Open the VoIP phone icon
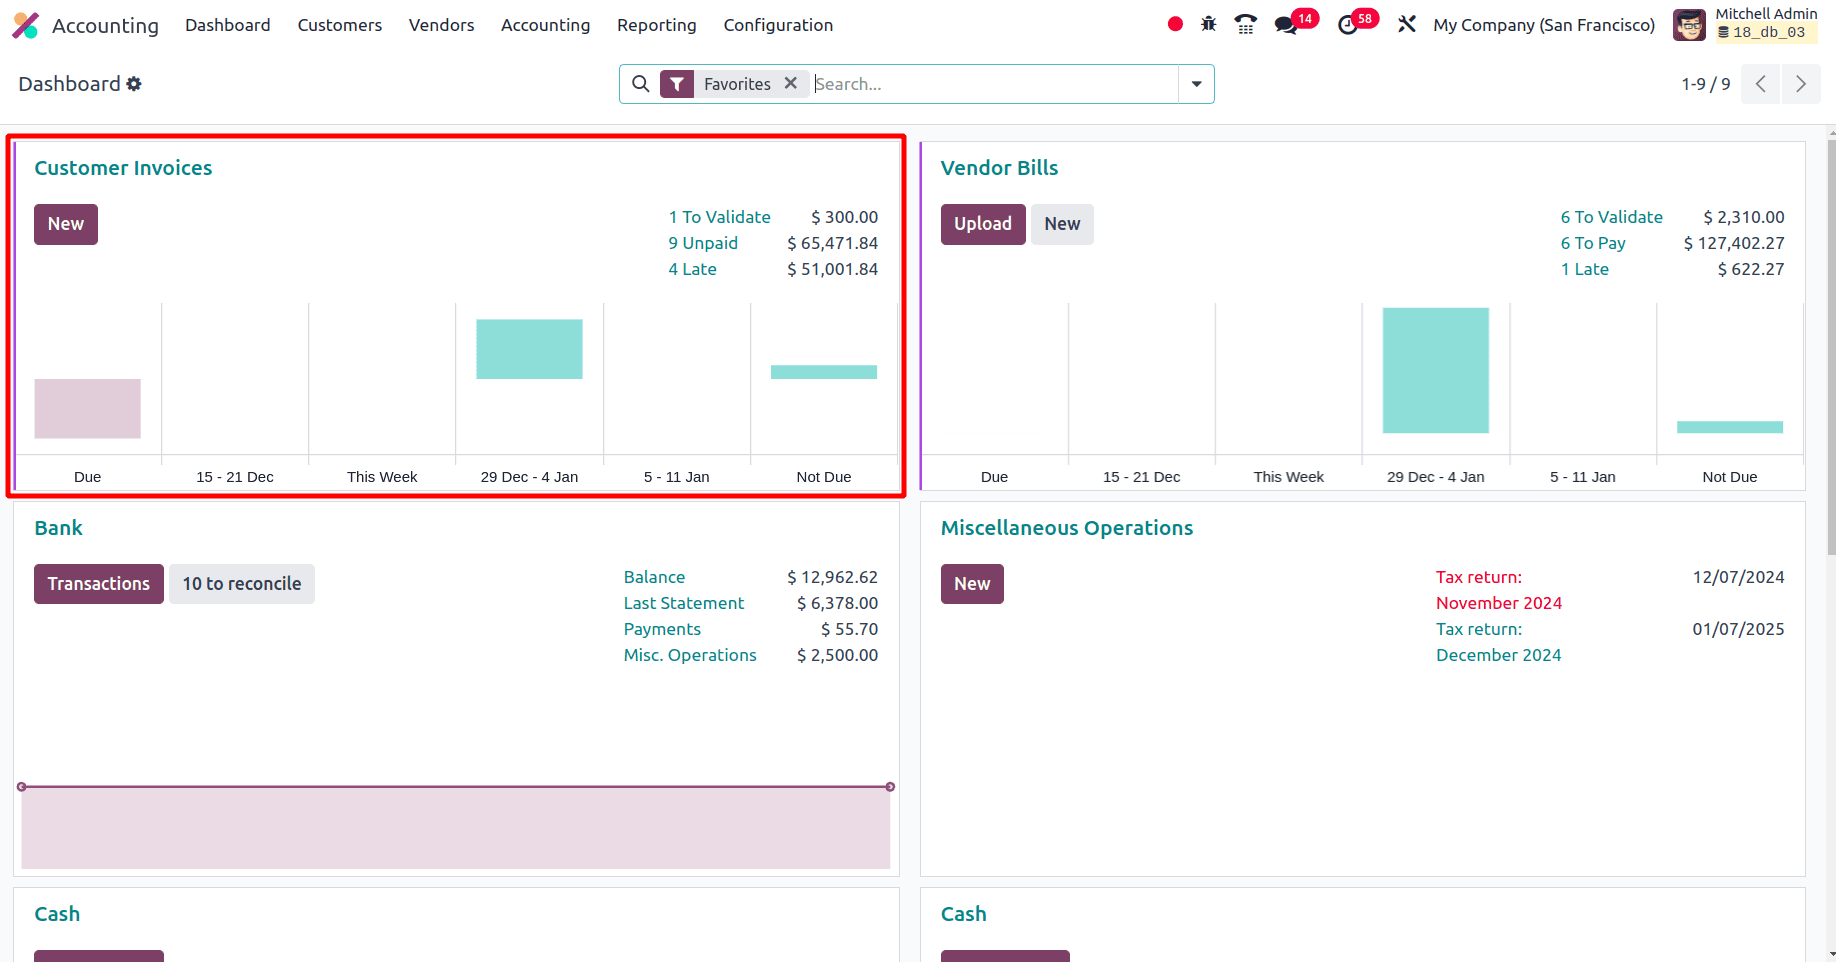 click(x=1246, y=24)
